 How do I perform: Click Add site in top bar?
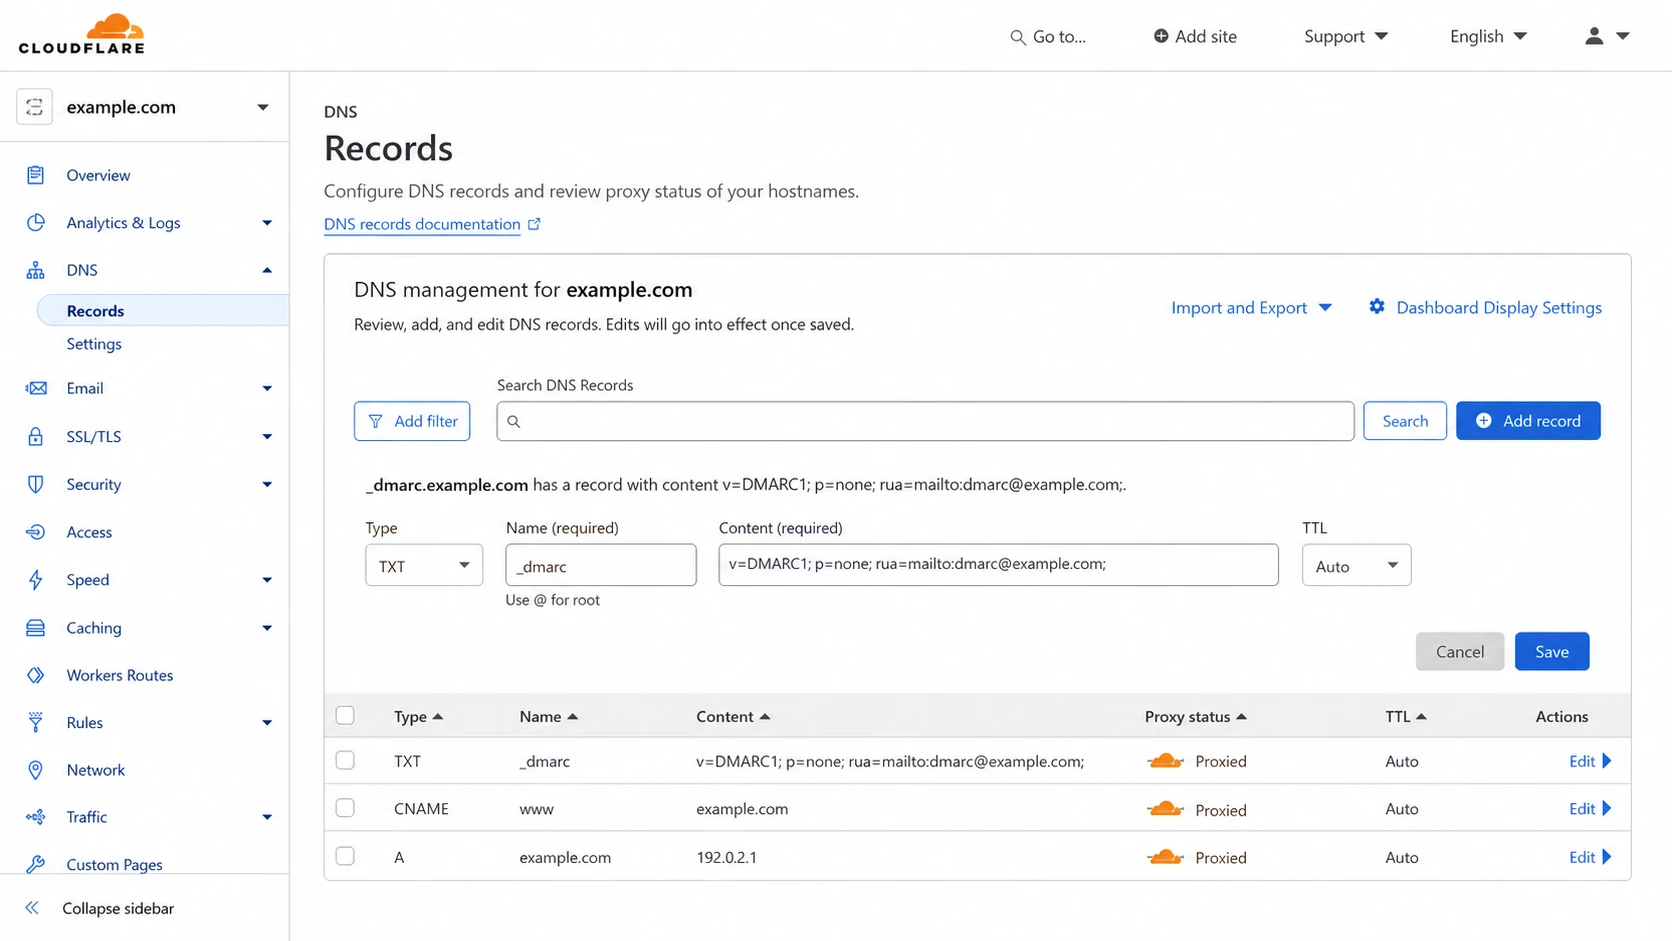(x=1195, y=36)
